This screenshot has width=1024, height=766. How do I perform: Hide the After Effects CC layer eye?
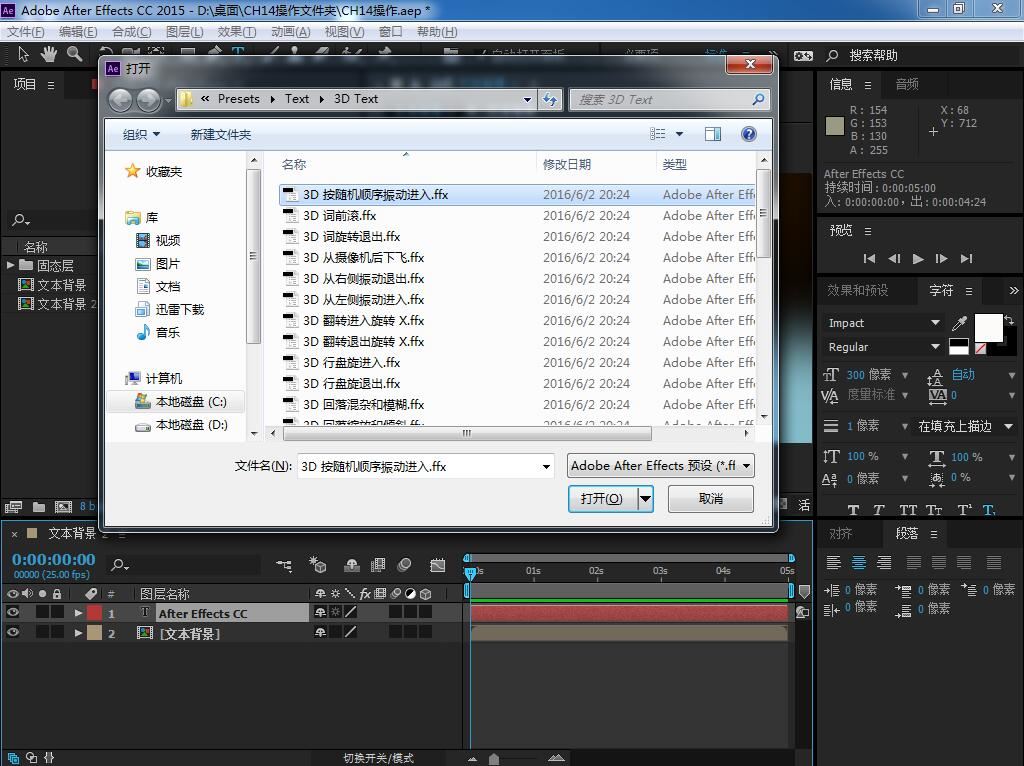12,613
